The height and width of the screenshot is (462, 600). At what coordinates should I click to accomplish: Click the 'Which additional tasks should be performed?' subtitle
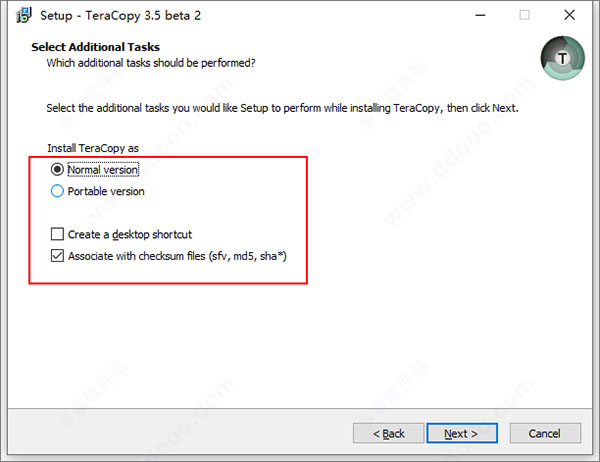point(151,63)
